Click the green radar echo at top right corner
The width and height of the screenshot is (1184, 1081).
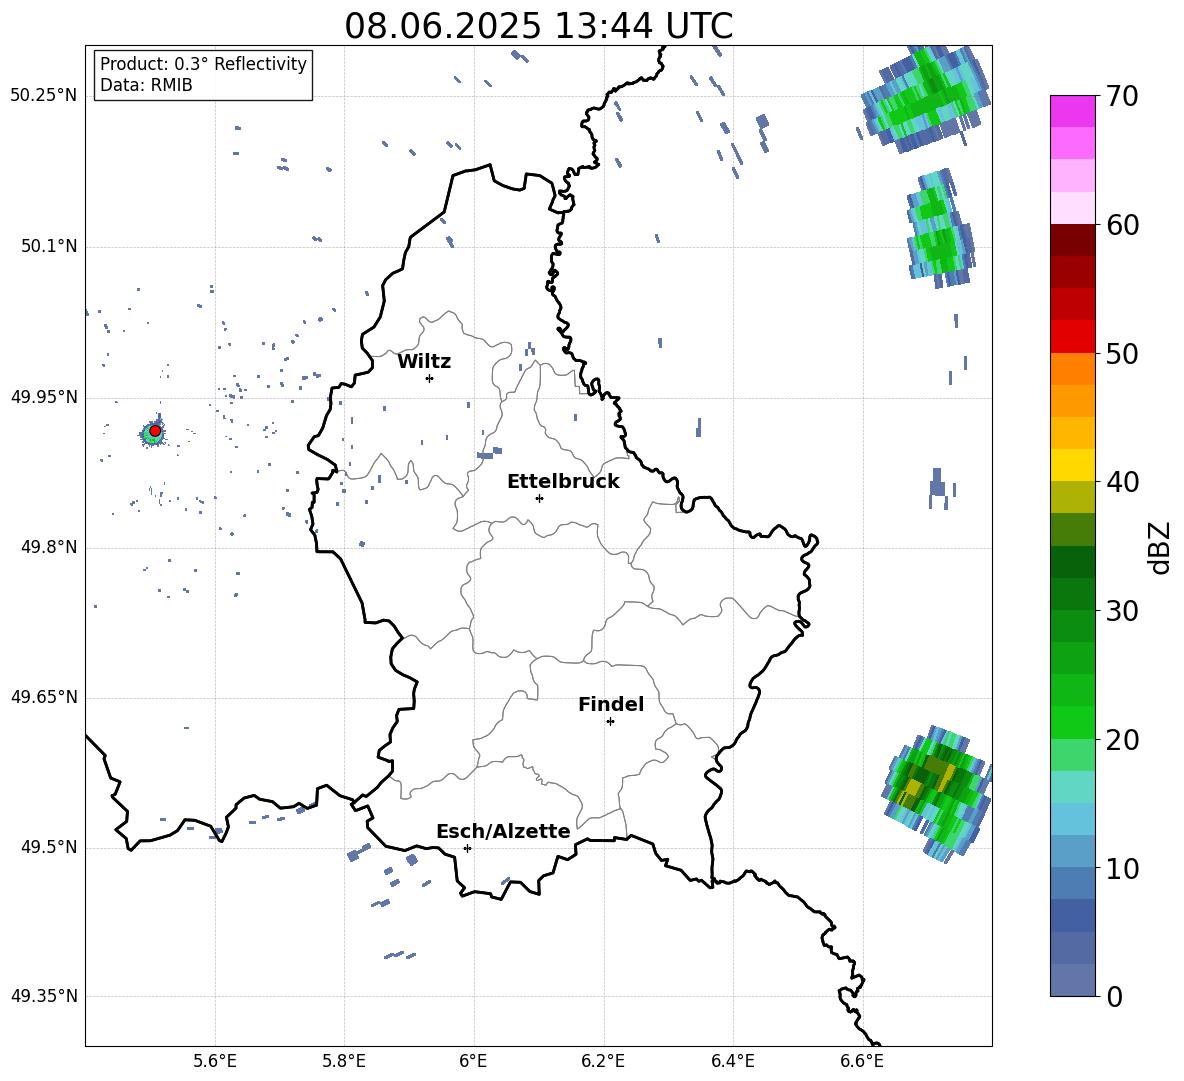[925, 98]
